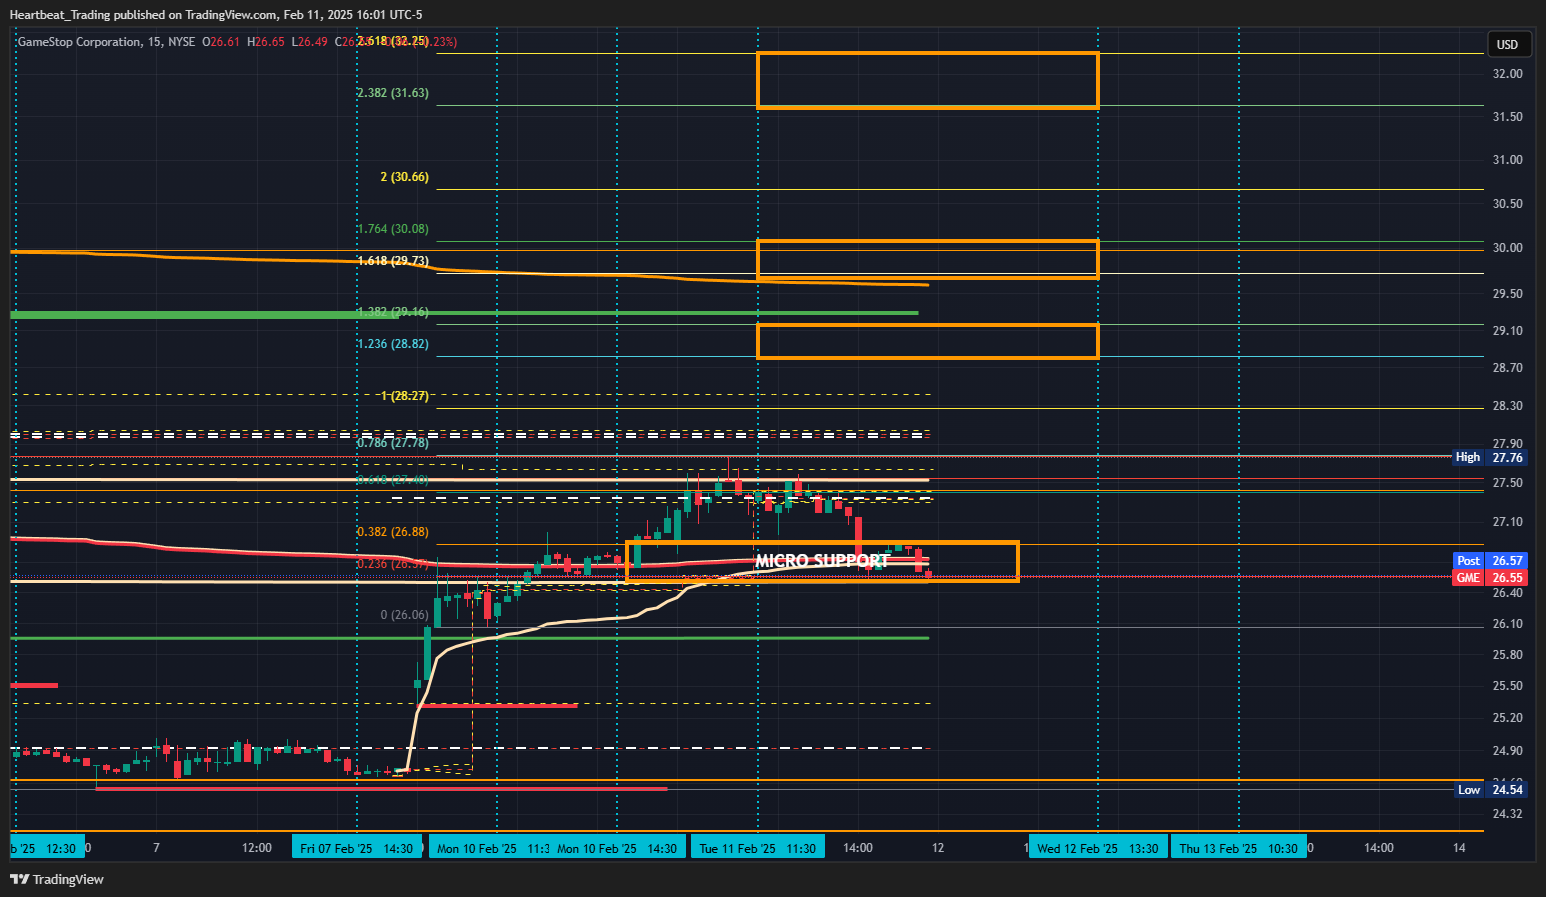
Task: Select the 1 (28.27) Fibonacci label
Action: (405, 396)
